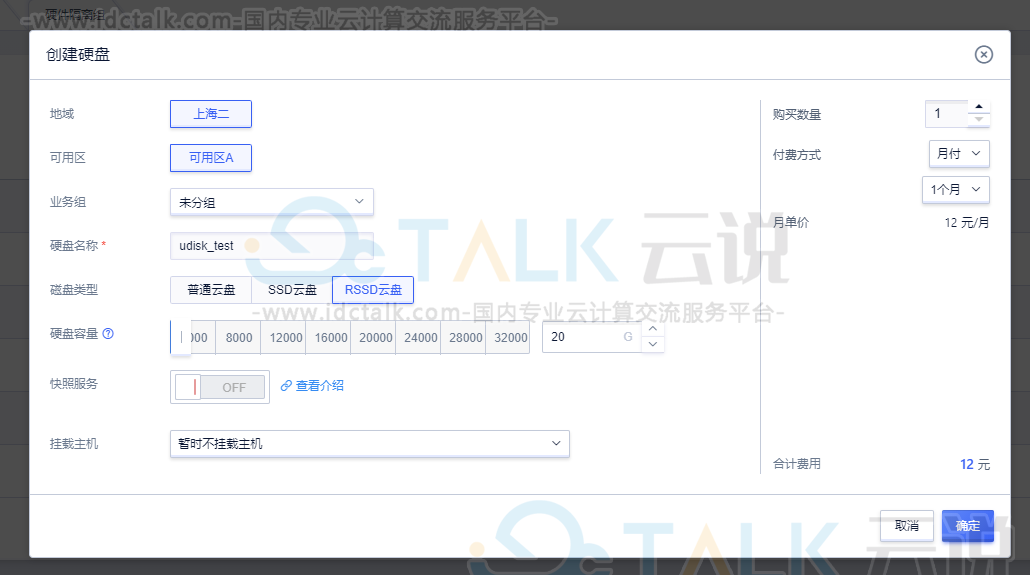Click the 磁盘类型 label

click(74, 290)
